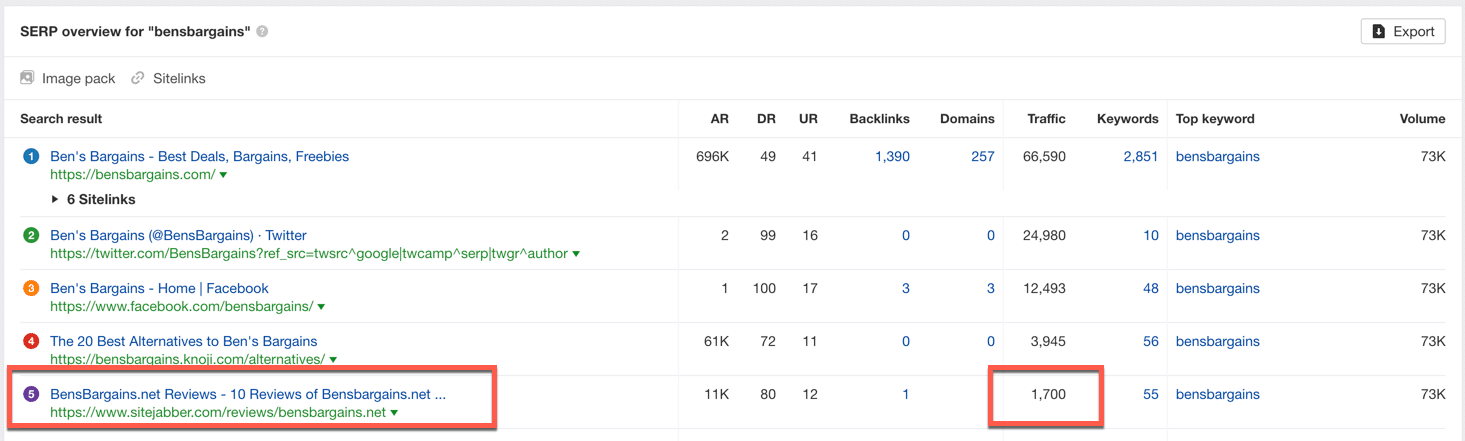Viewport: 1465px width, 441px height.
Task: Expand the 6 Sitelinks row
Action: 55,200
